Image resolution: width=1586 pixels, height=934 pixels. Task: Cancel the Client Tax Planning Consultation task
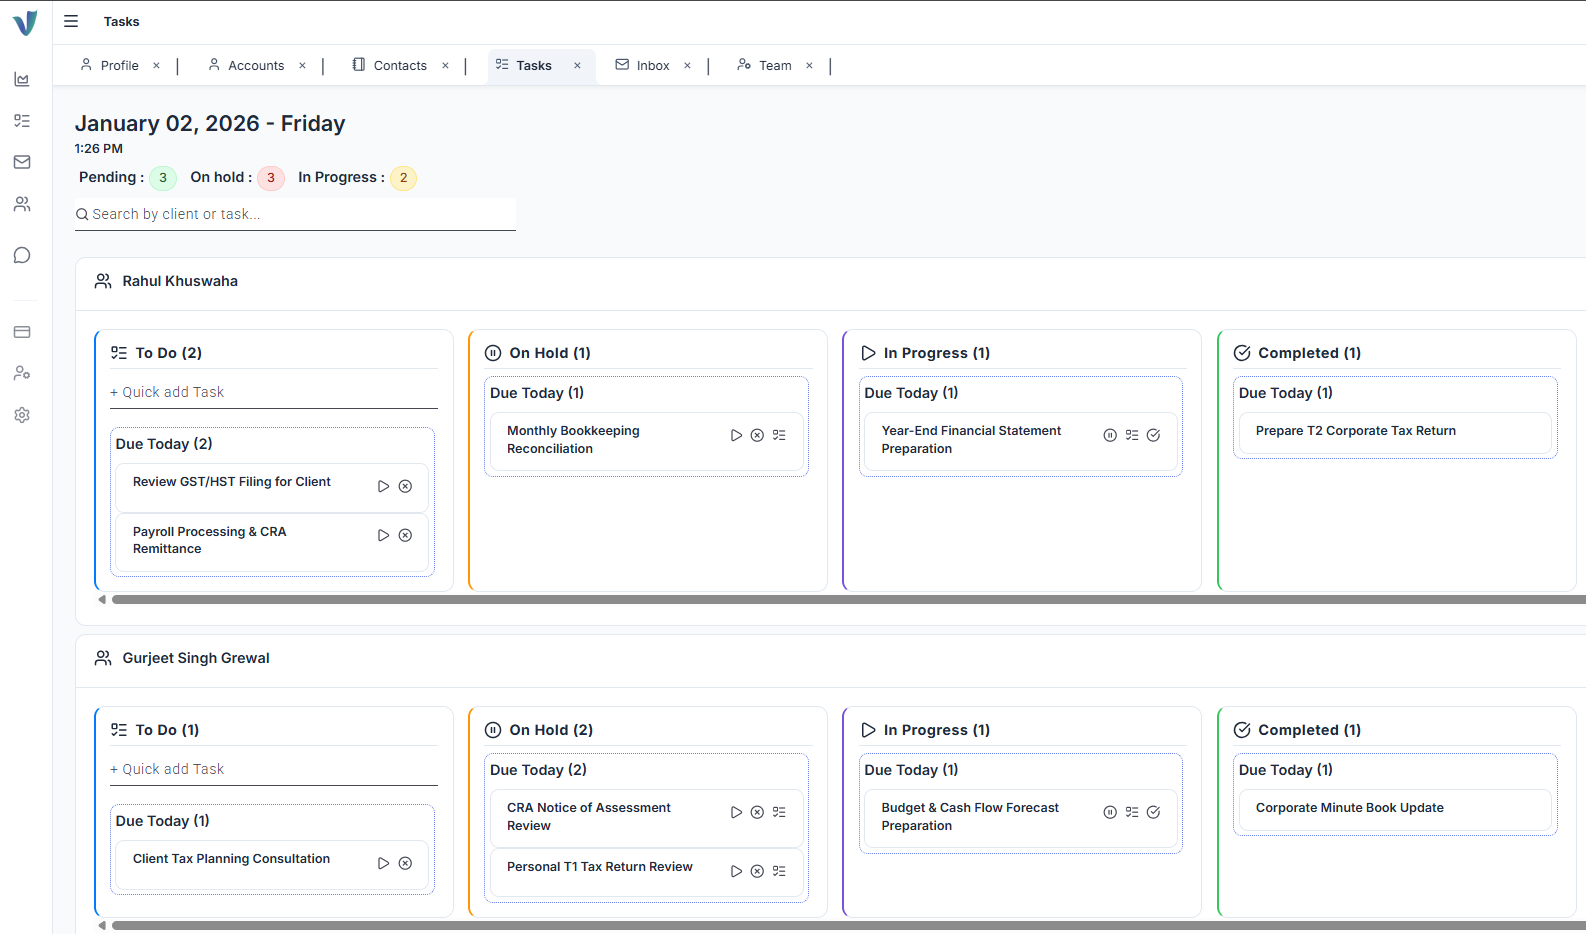click(405, 863)
